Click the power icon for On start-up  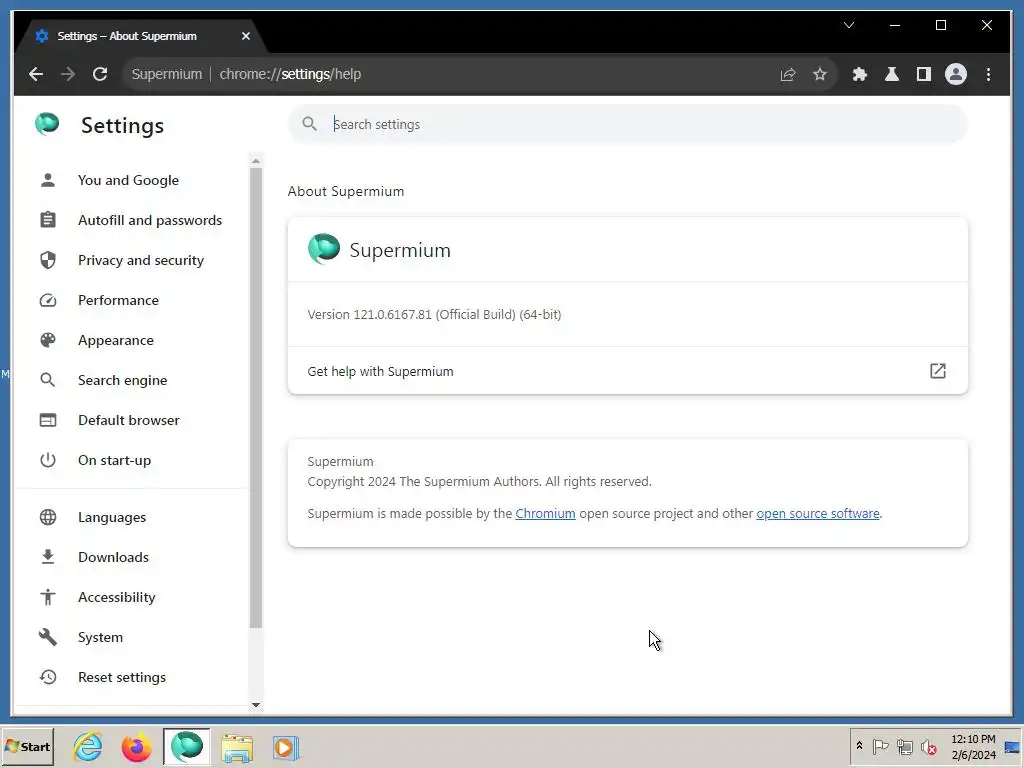48,460
